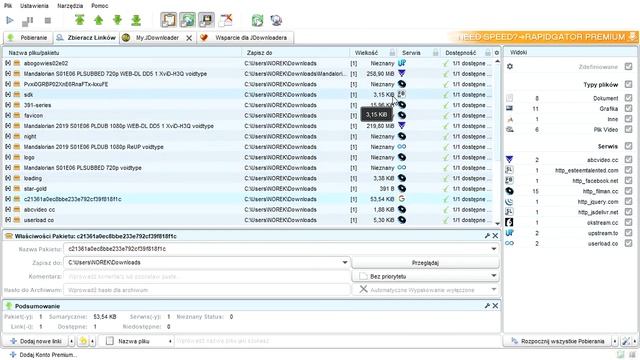Toggle the Grafika file type checkbox
The width and height of the screenshot is (640, 360).
[x=628, y=108]
